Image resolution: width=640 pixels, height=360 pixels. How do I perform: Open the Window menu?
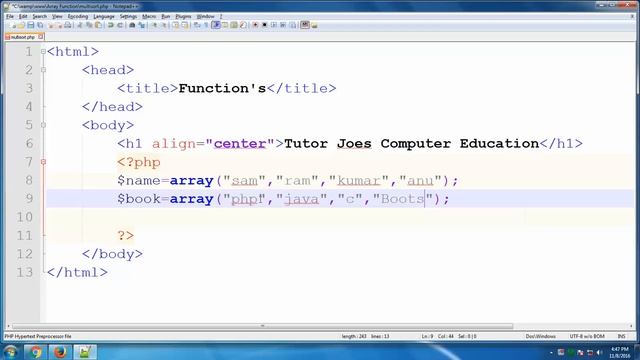pyautogui.click(x=205, y=16)
